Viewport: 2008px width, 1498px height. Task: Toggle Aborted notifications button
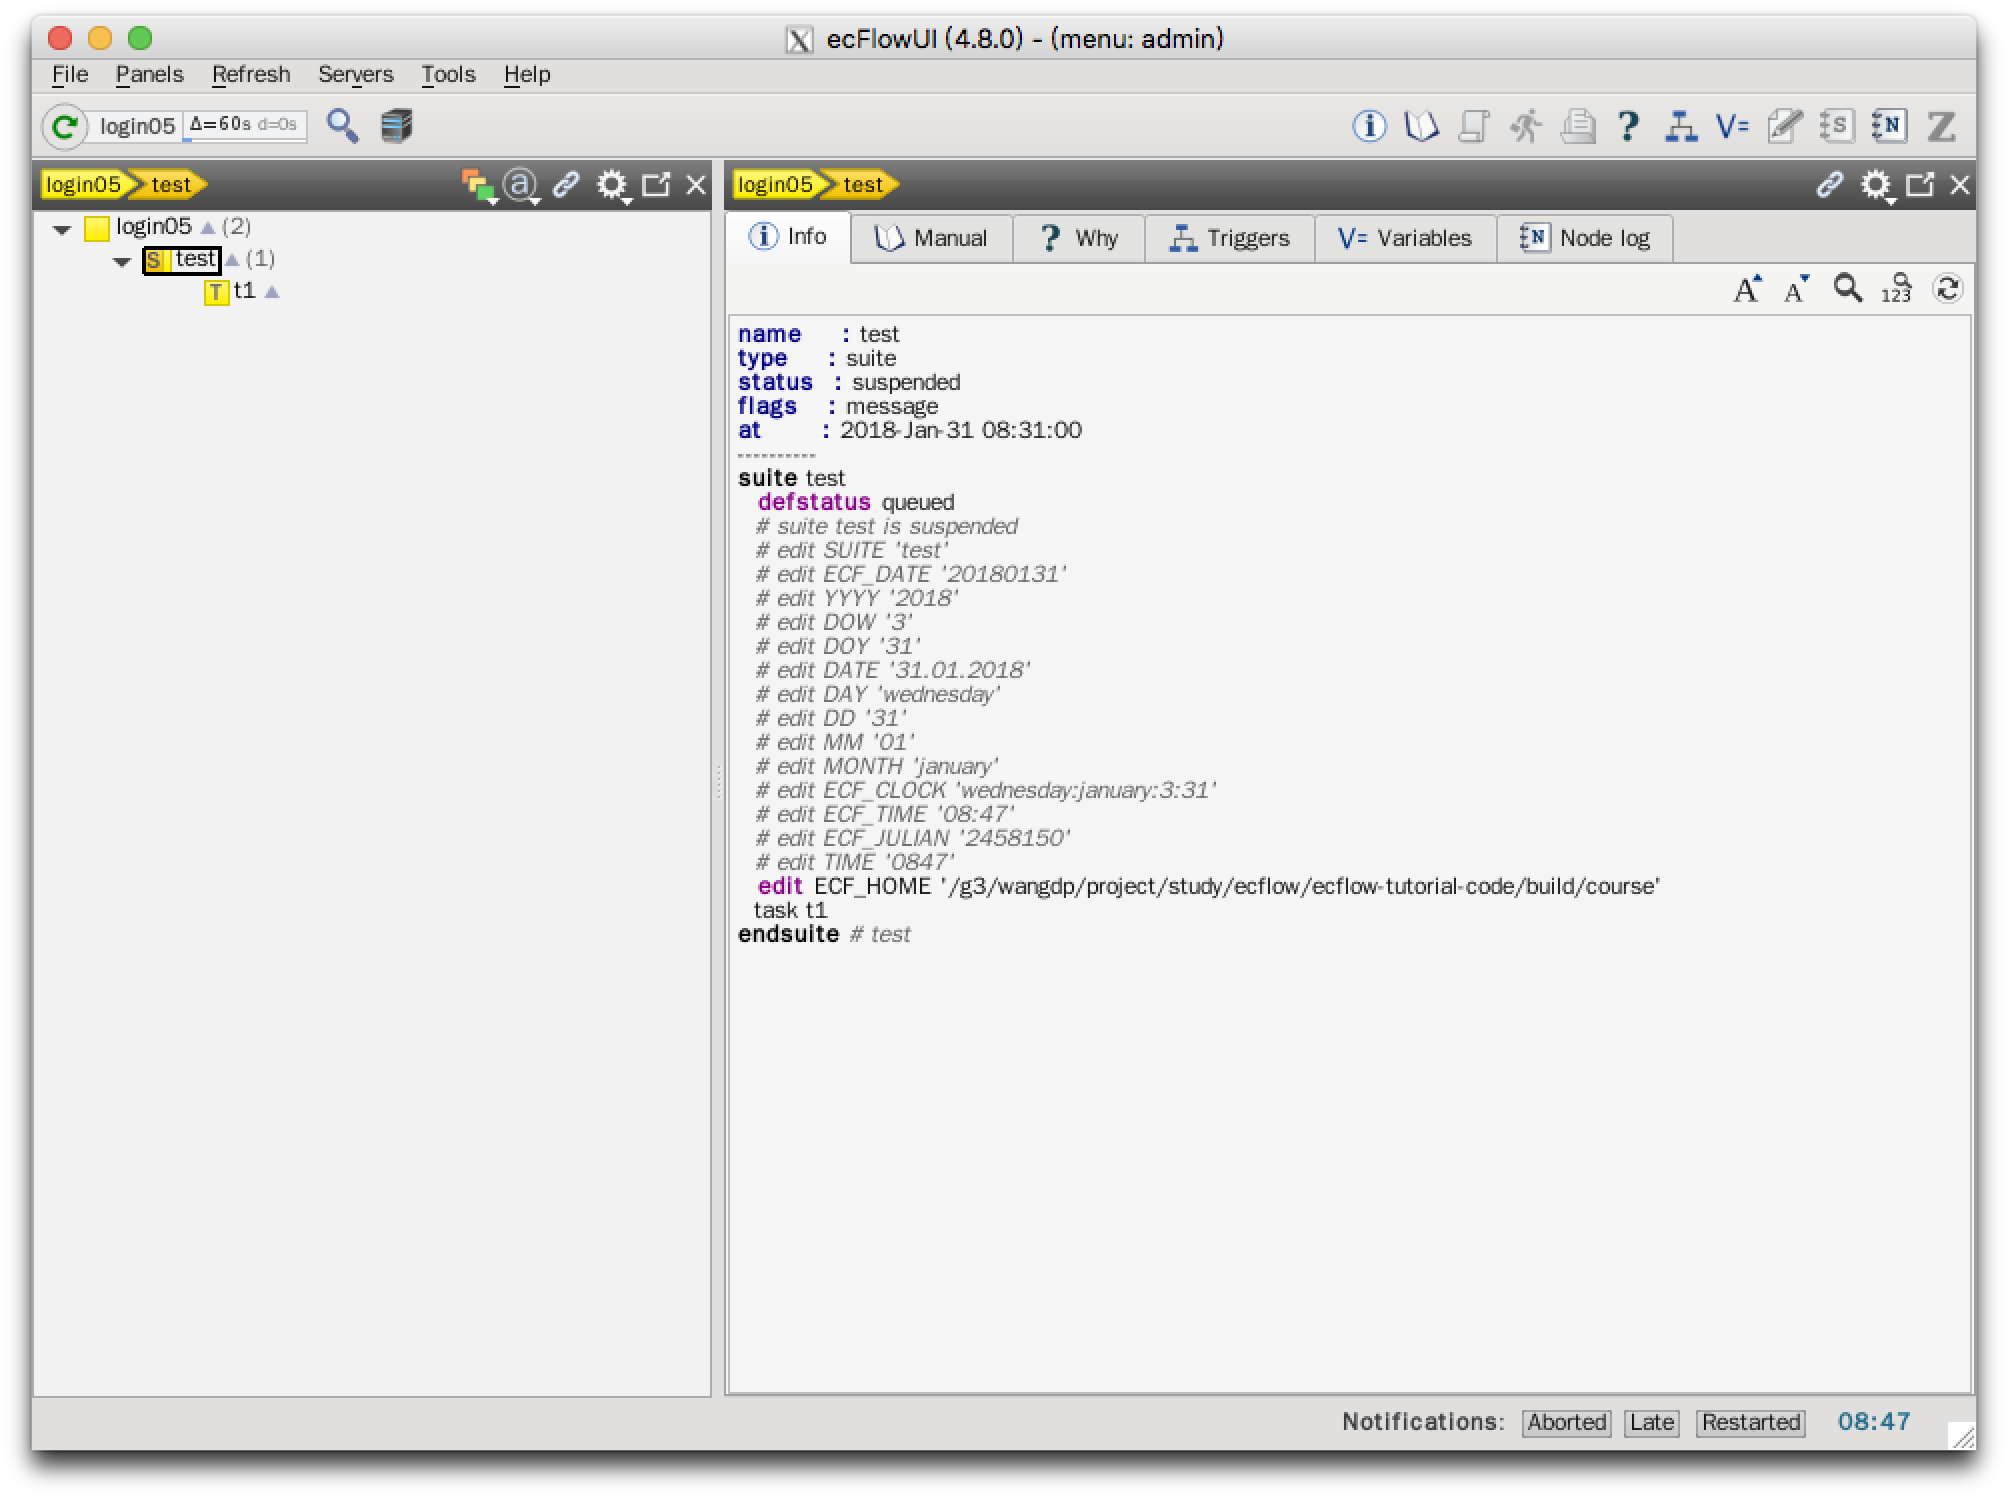tap(1566, 1422)
